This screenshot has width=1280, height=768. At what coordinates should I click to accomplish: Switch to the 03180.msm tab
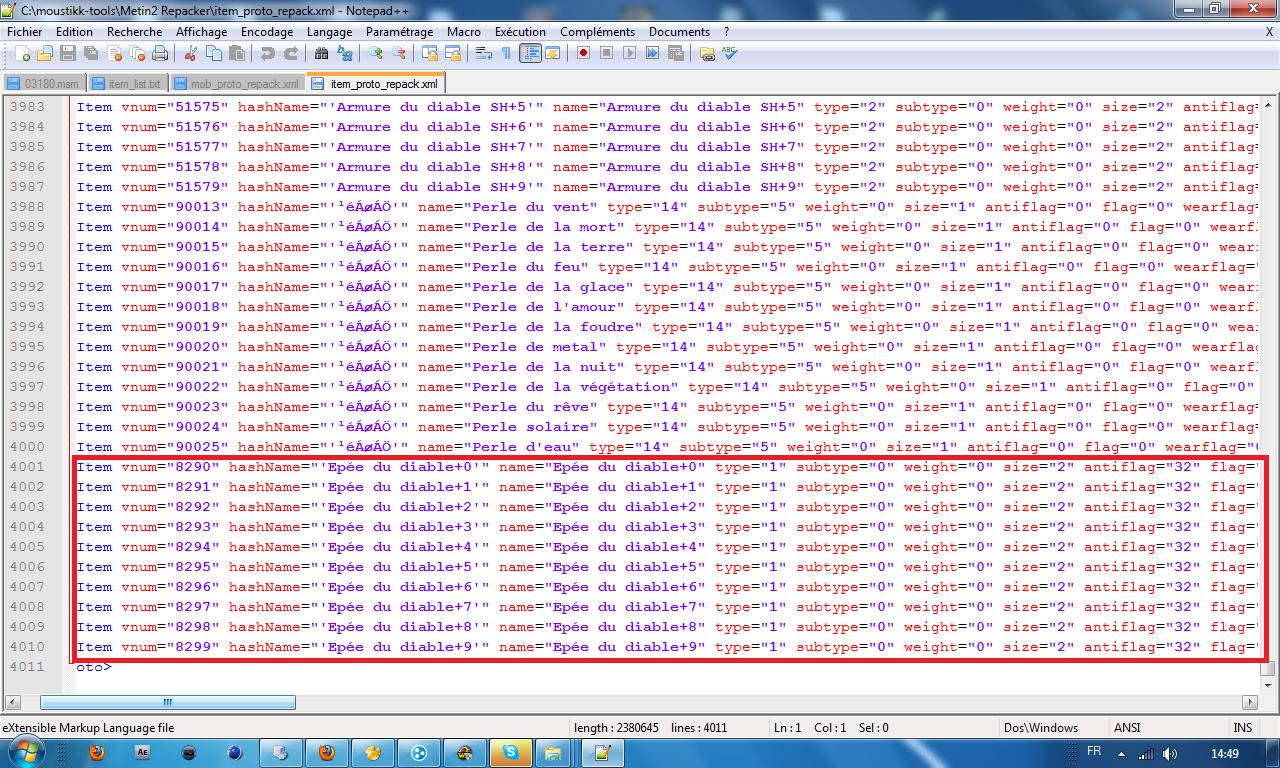point(44,83)
